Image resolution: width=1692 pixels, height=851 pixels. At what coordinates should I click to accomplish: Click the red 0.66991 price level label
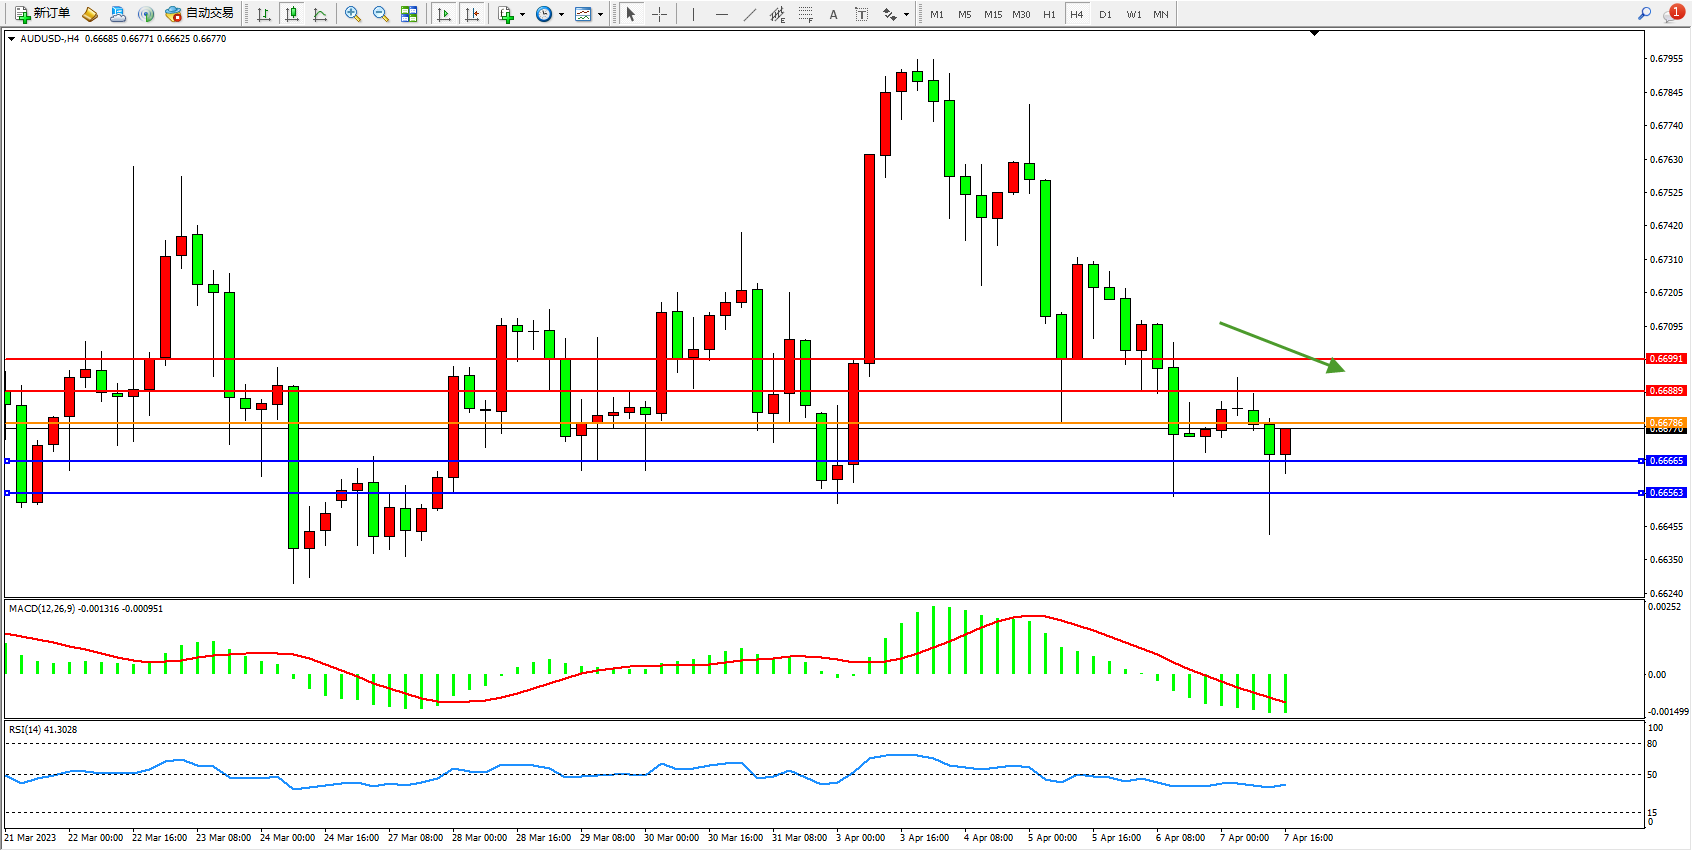(x=1666, y=358)
